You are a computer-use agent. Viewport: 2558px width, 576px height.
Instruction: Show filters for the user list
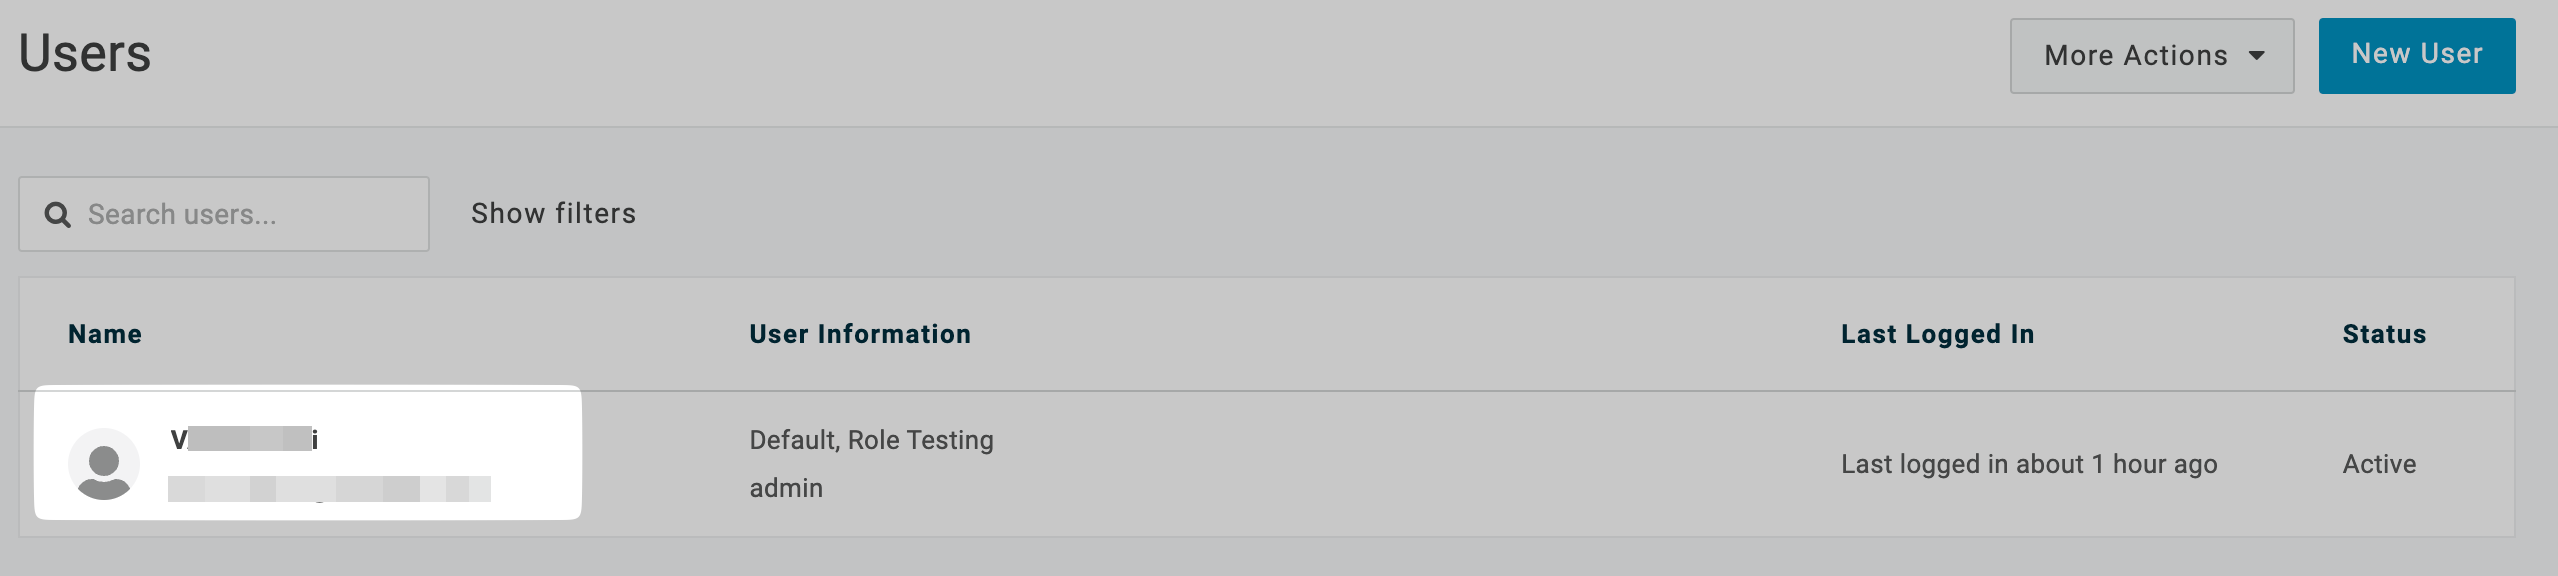tap(553, 213)
